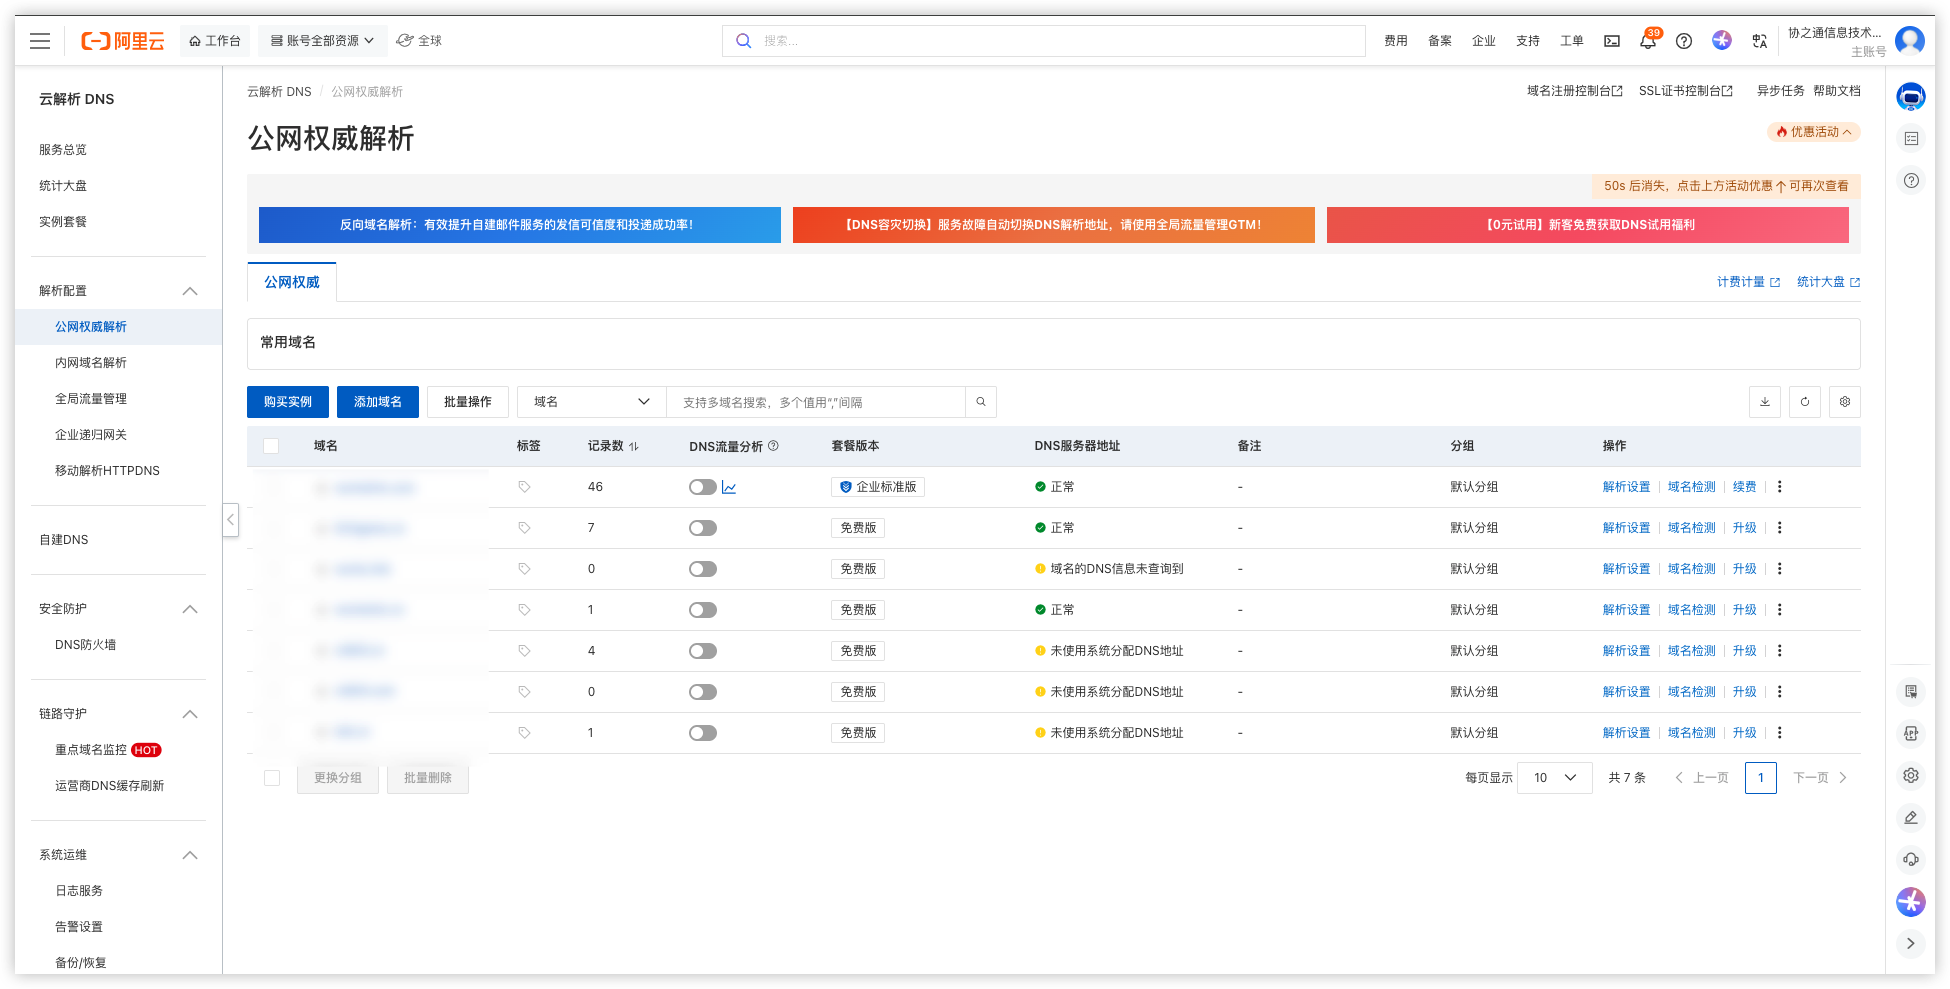
Task: Select the 公网权威 tab
Action: (x=292, y=283)
